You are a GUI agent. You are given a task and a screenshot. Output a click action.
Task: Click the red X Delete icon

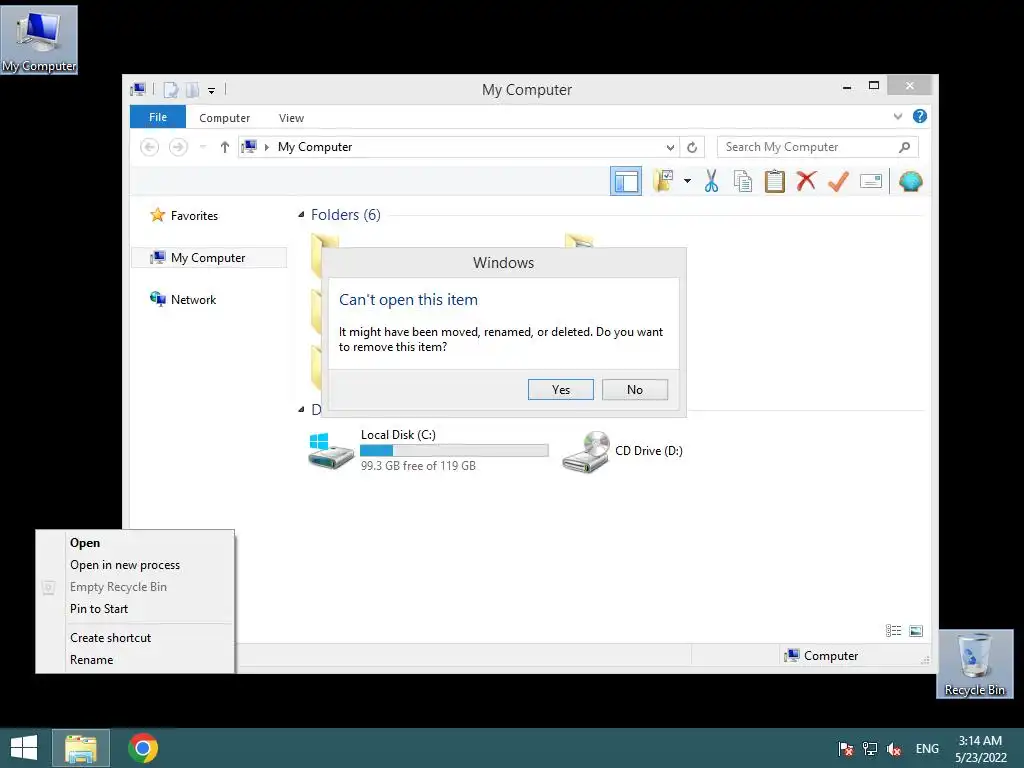[x=807, y=181]
